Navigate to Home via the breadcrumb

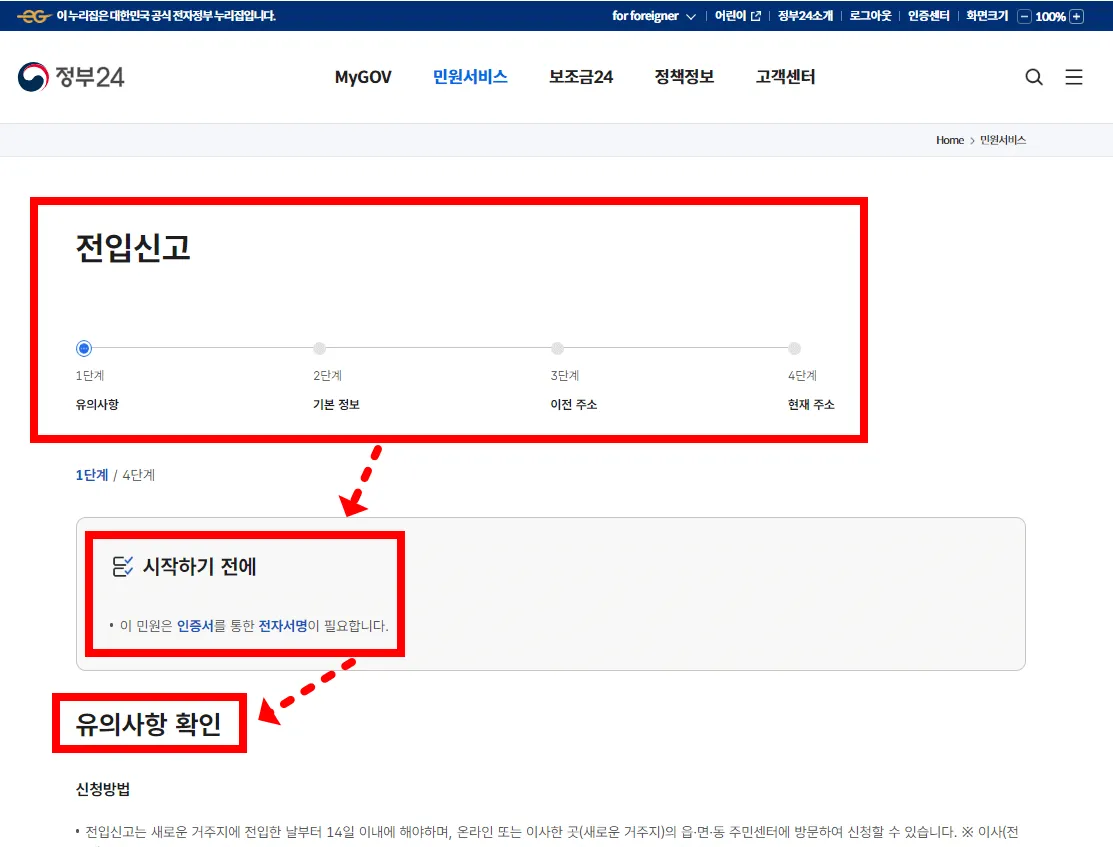click(x=949, y=140)
